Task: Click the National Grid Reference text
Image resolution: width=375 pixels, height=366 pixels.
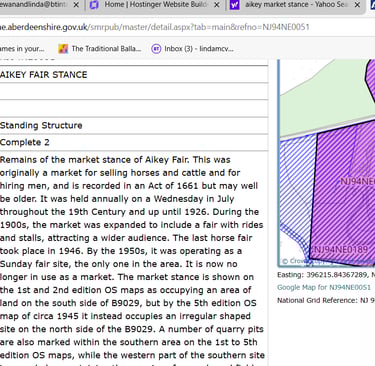Action: click(326, 300)
